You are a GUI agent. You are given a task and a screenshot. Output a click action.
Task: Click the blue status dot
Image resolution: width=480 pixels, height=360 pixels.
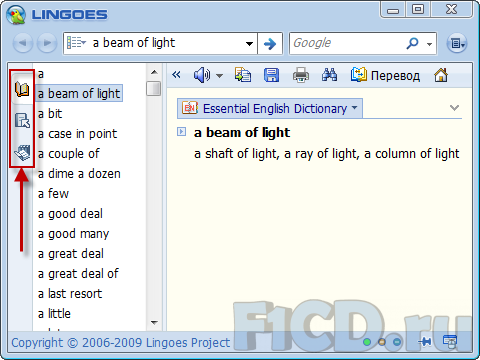click(x=397, y=342)
